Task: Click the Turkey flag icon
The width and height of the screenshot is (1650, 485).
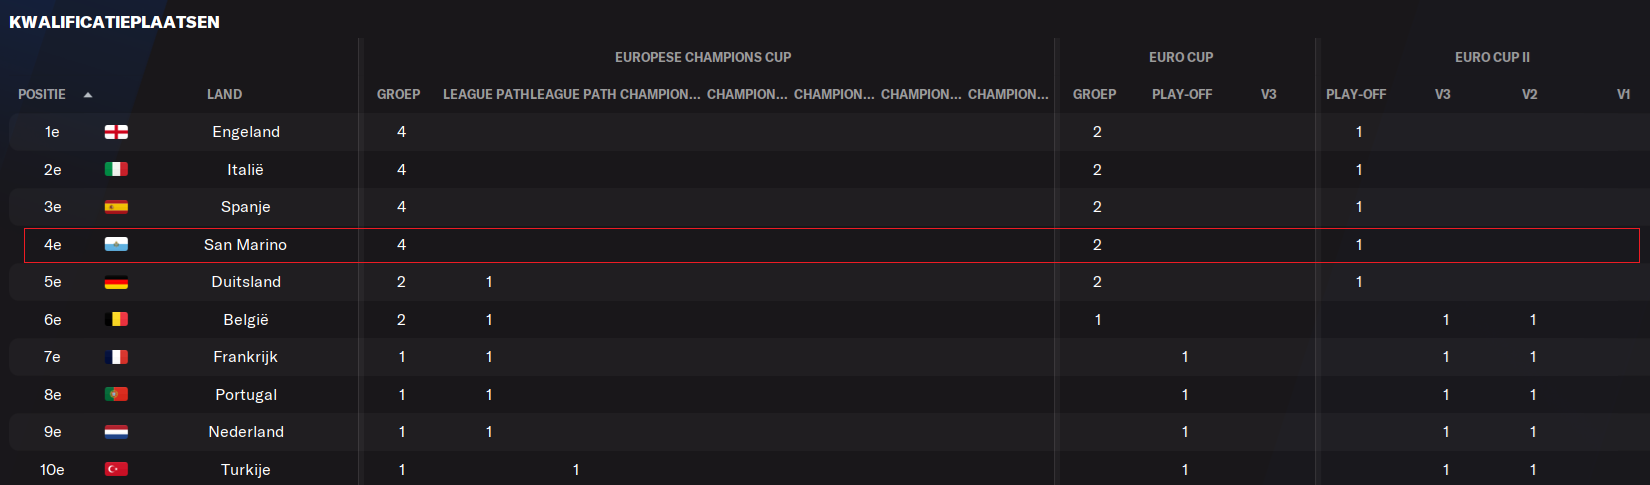Action: click(116, 469)
